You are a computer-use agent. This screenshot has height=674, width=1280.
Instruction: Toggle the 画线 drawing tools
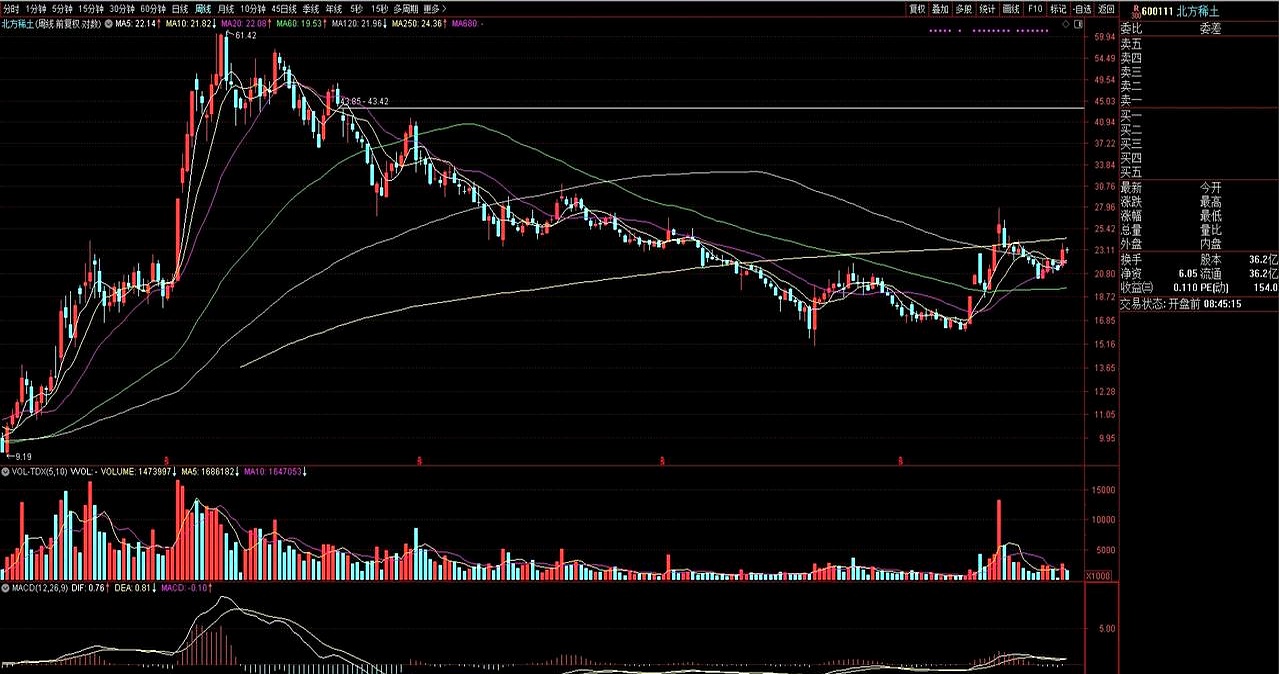(1011, 8)
